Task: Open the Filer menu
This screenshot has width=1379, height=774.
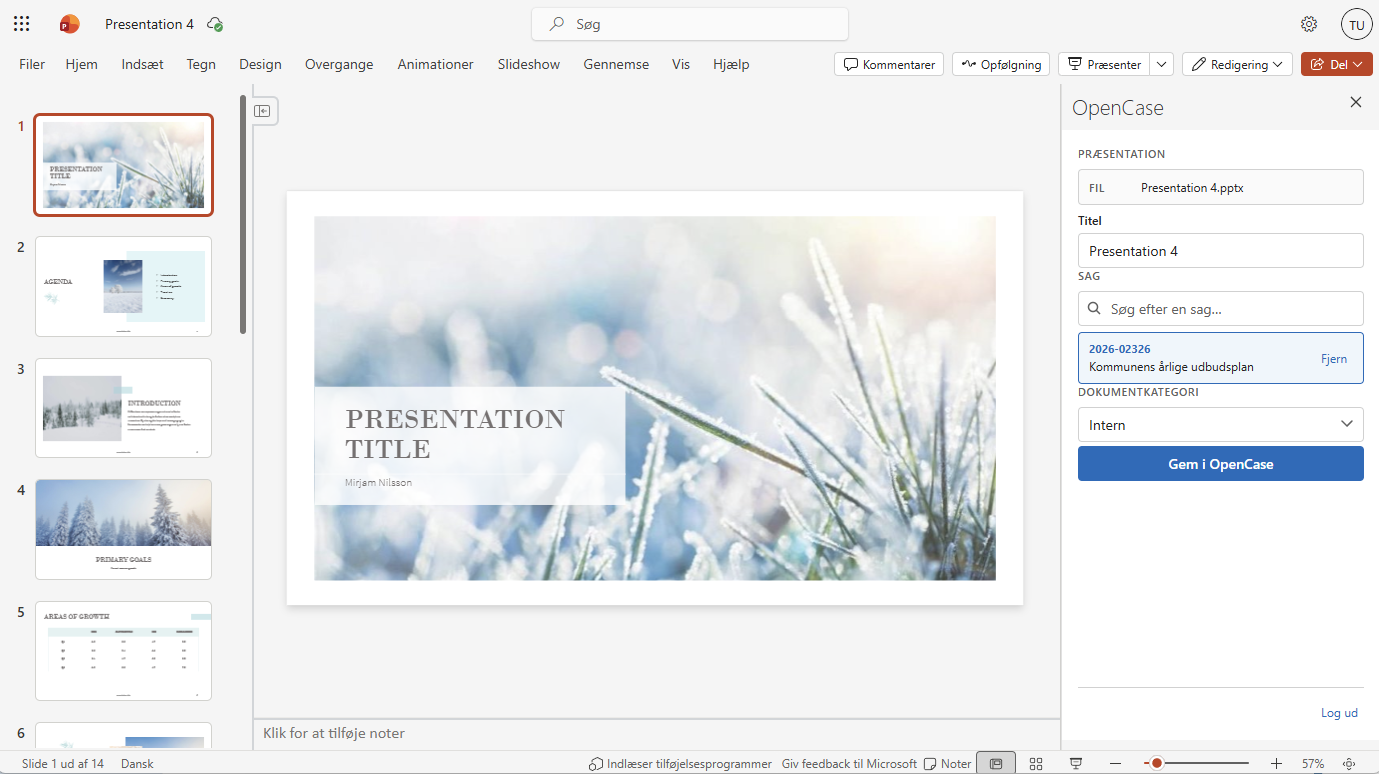Action: pyautogui.click(x=32, y=64)
